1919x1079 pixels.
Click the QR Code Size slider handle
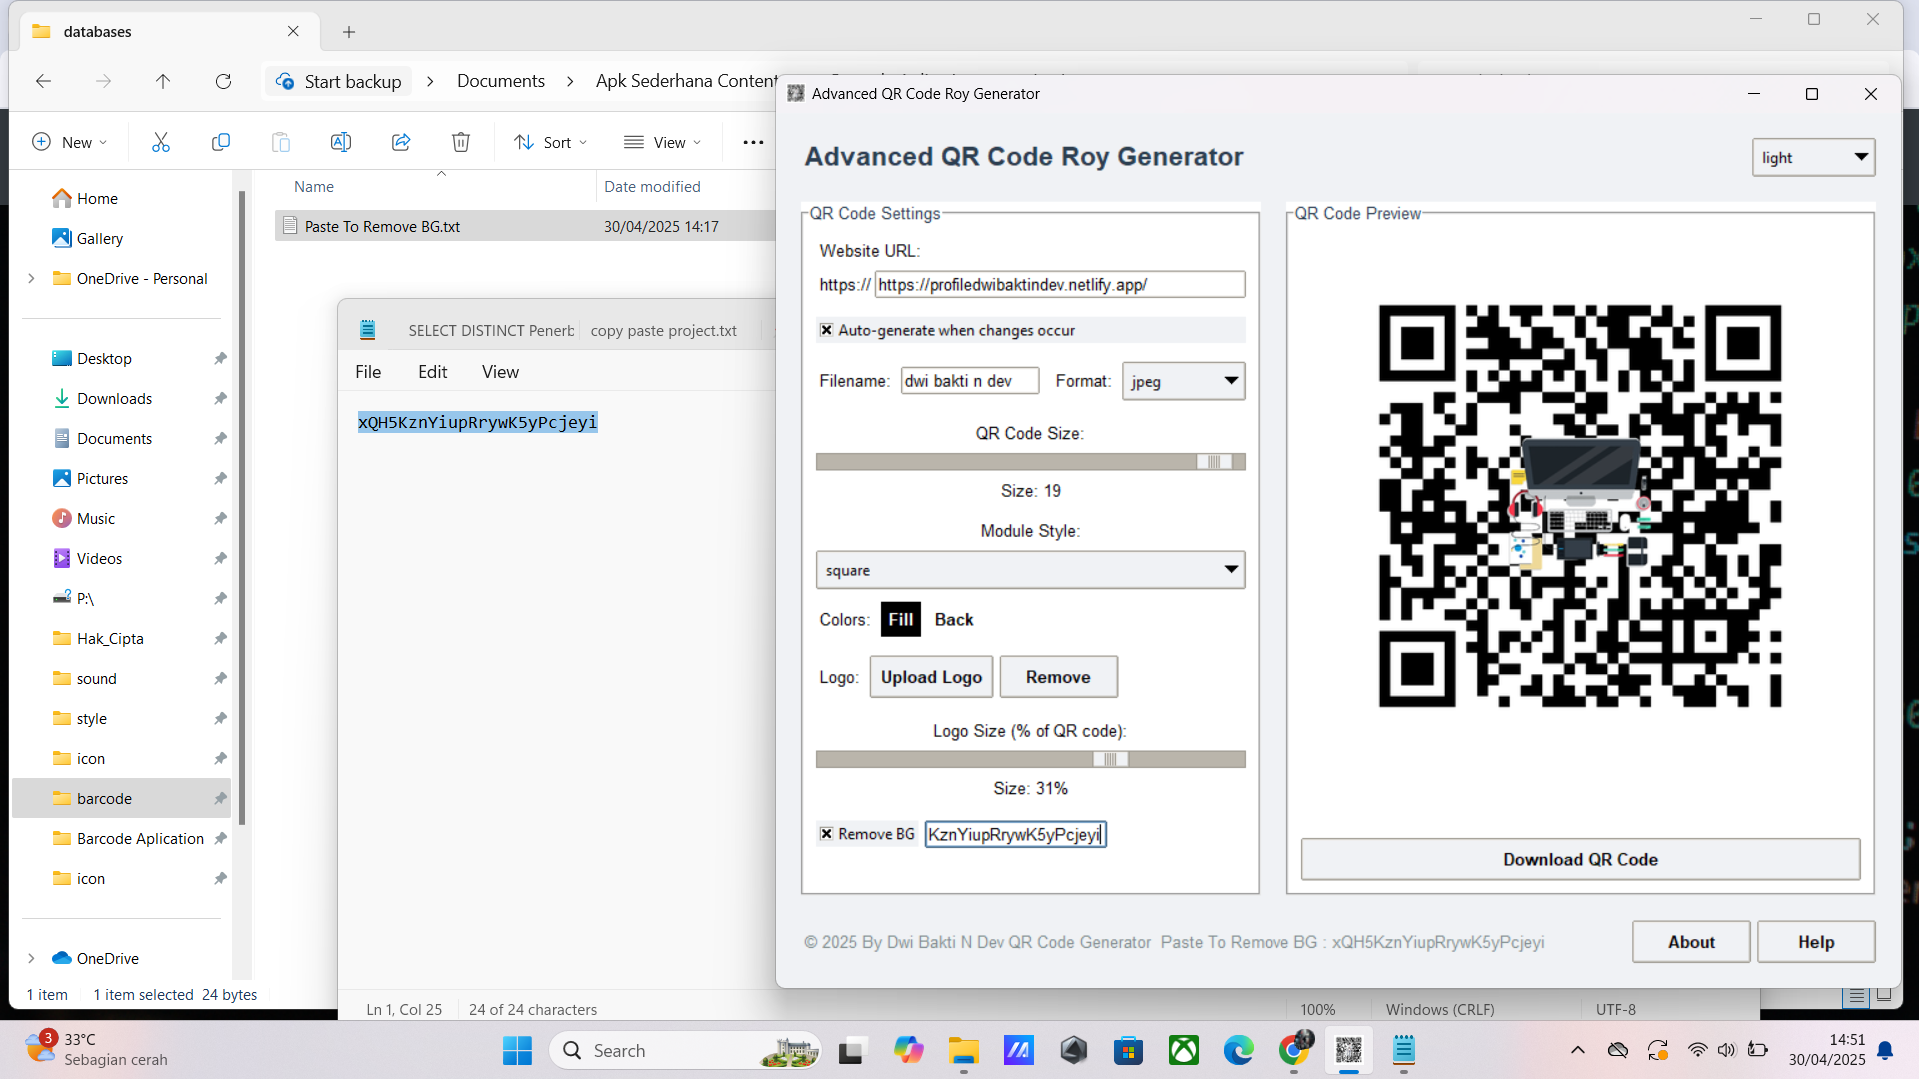1214,462
